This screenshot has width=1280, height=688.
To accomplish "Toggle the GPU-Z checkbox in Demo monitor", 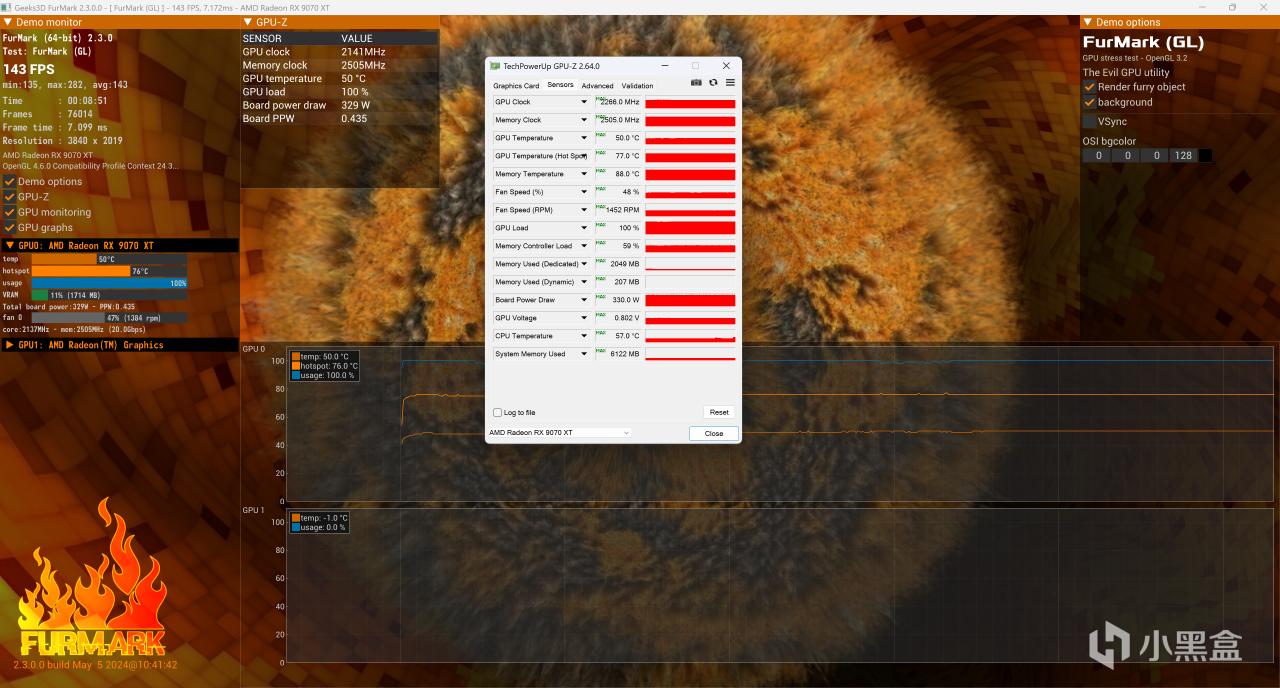I will click(9, 197).
